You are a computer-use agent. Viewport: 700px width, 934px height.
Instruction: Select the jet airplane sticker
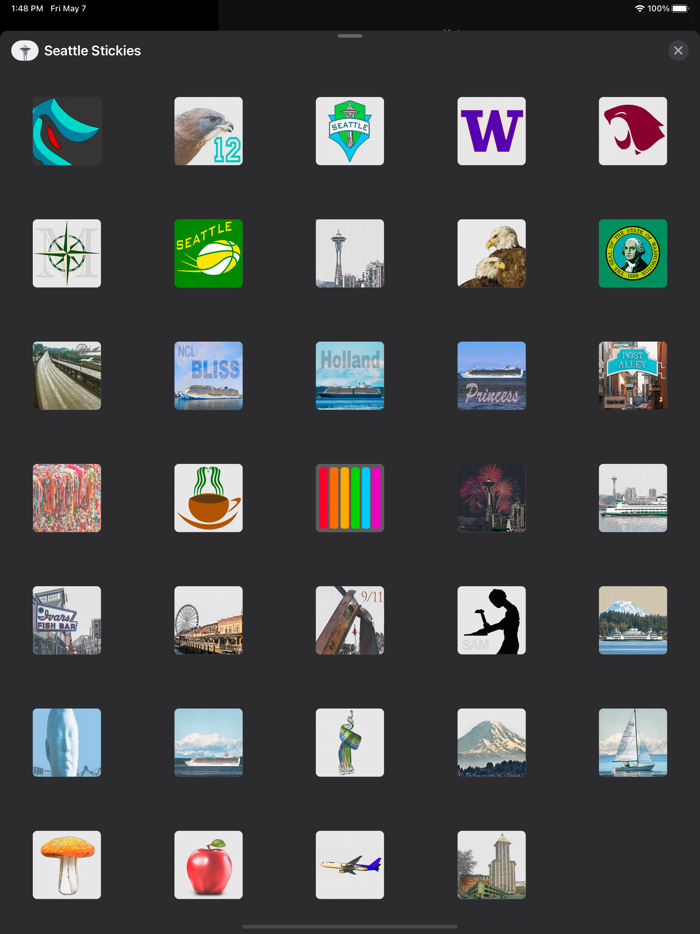[x=350, y=865]
